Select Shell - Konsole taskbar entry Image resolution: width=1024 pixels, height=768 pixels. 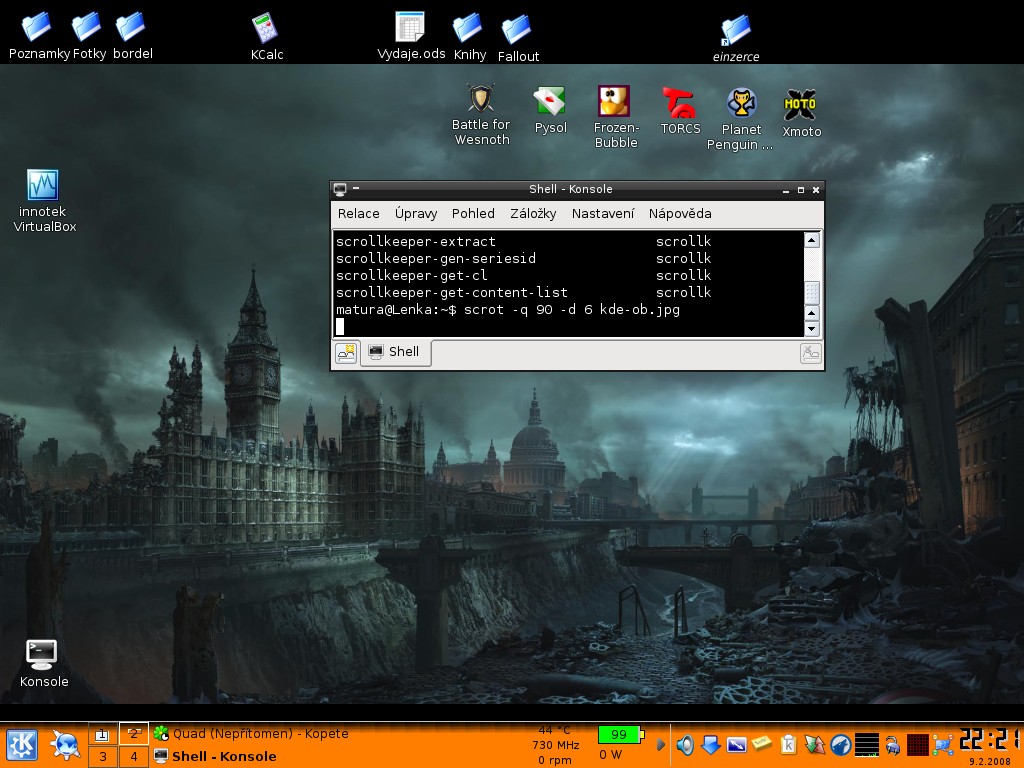[x=216, y=756]
